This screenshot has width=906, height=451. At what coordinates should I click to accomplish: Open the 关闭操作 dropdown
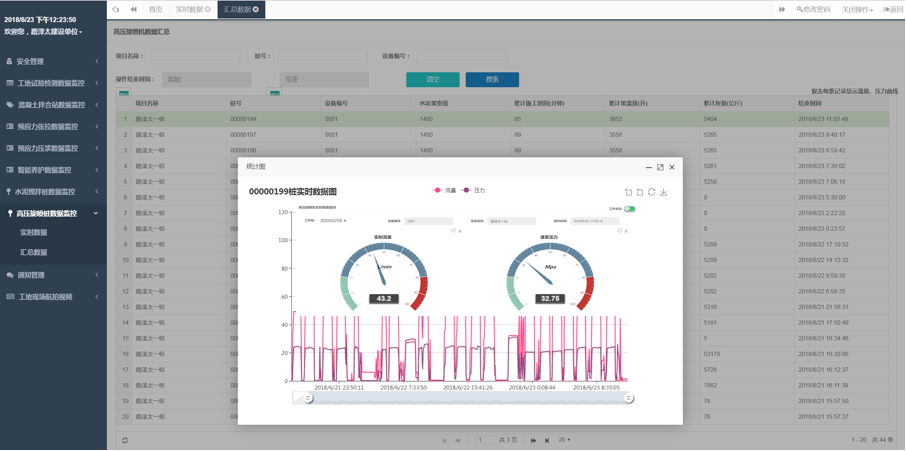[857, 9]
